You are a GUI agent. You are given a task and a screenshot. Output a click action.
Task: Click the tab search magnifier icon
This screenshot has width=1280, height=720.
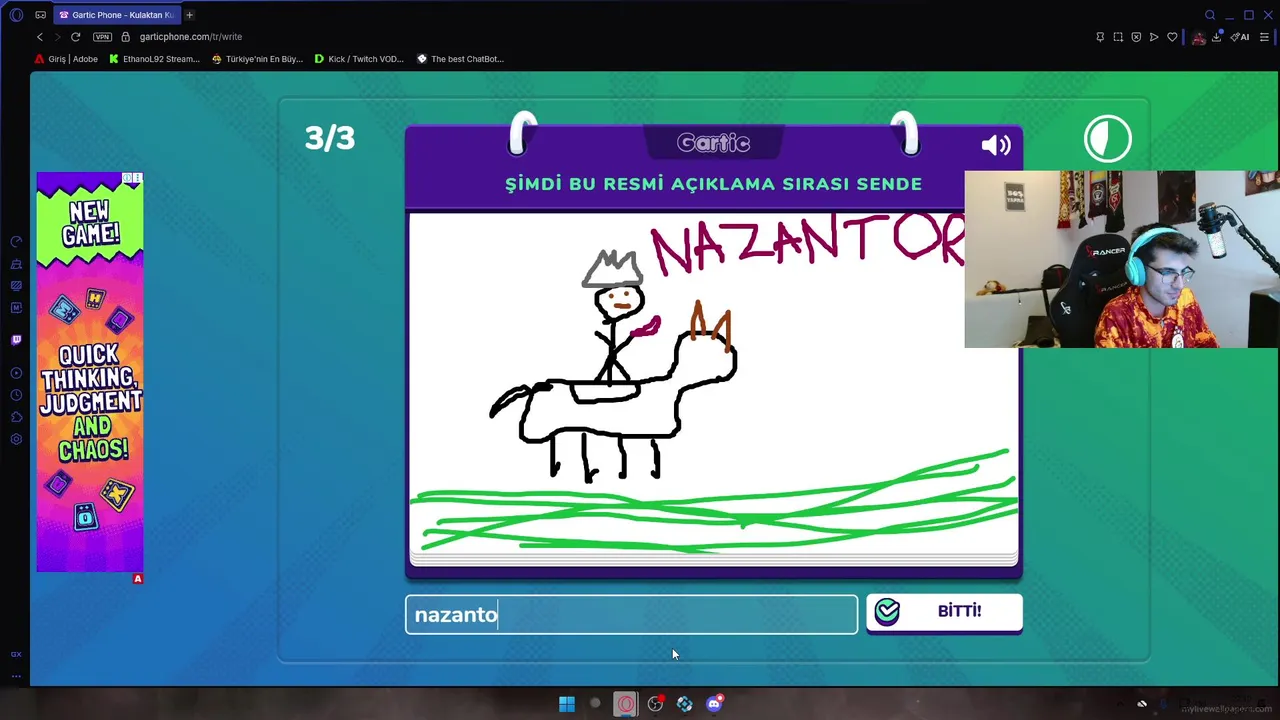[1210, 15]
